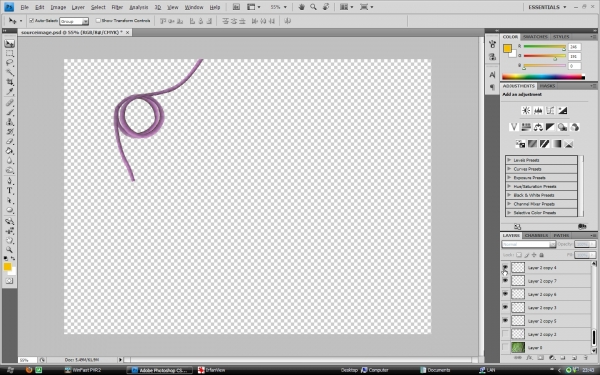Open IrfanView from the taskbar

click(211, 370)
